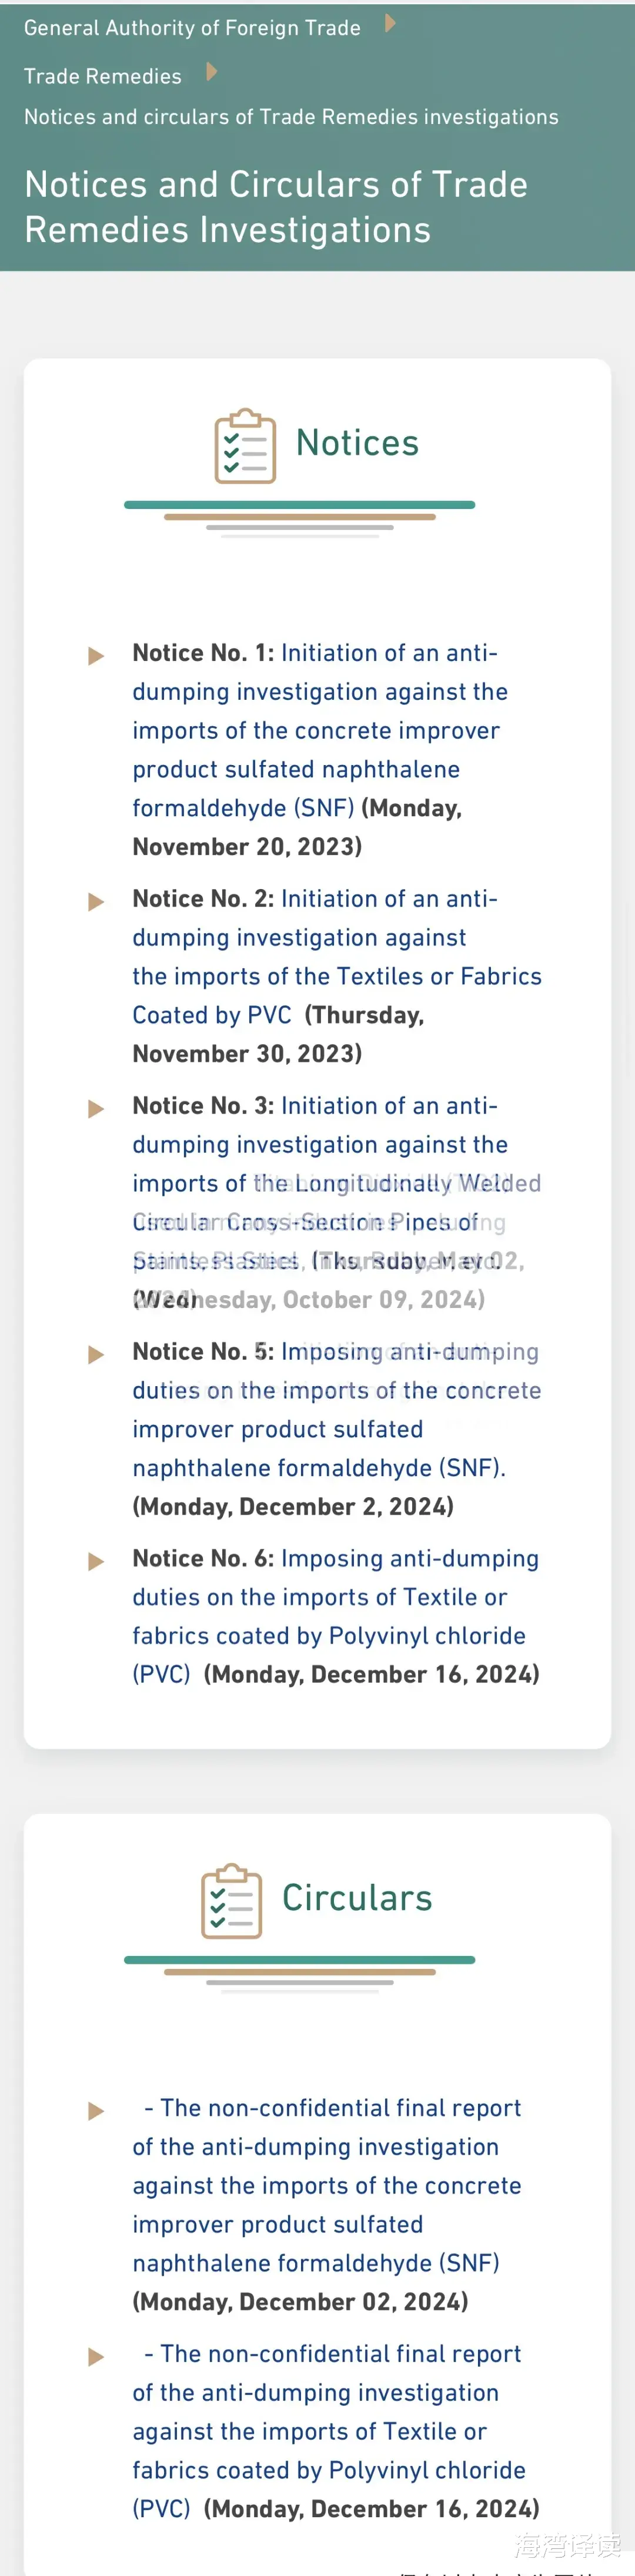Click the triangle bullet beside Notice No. 6
635x2576 pixels.
tap(96, 1561)
